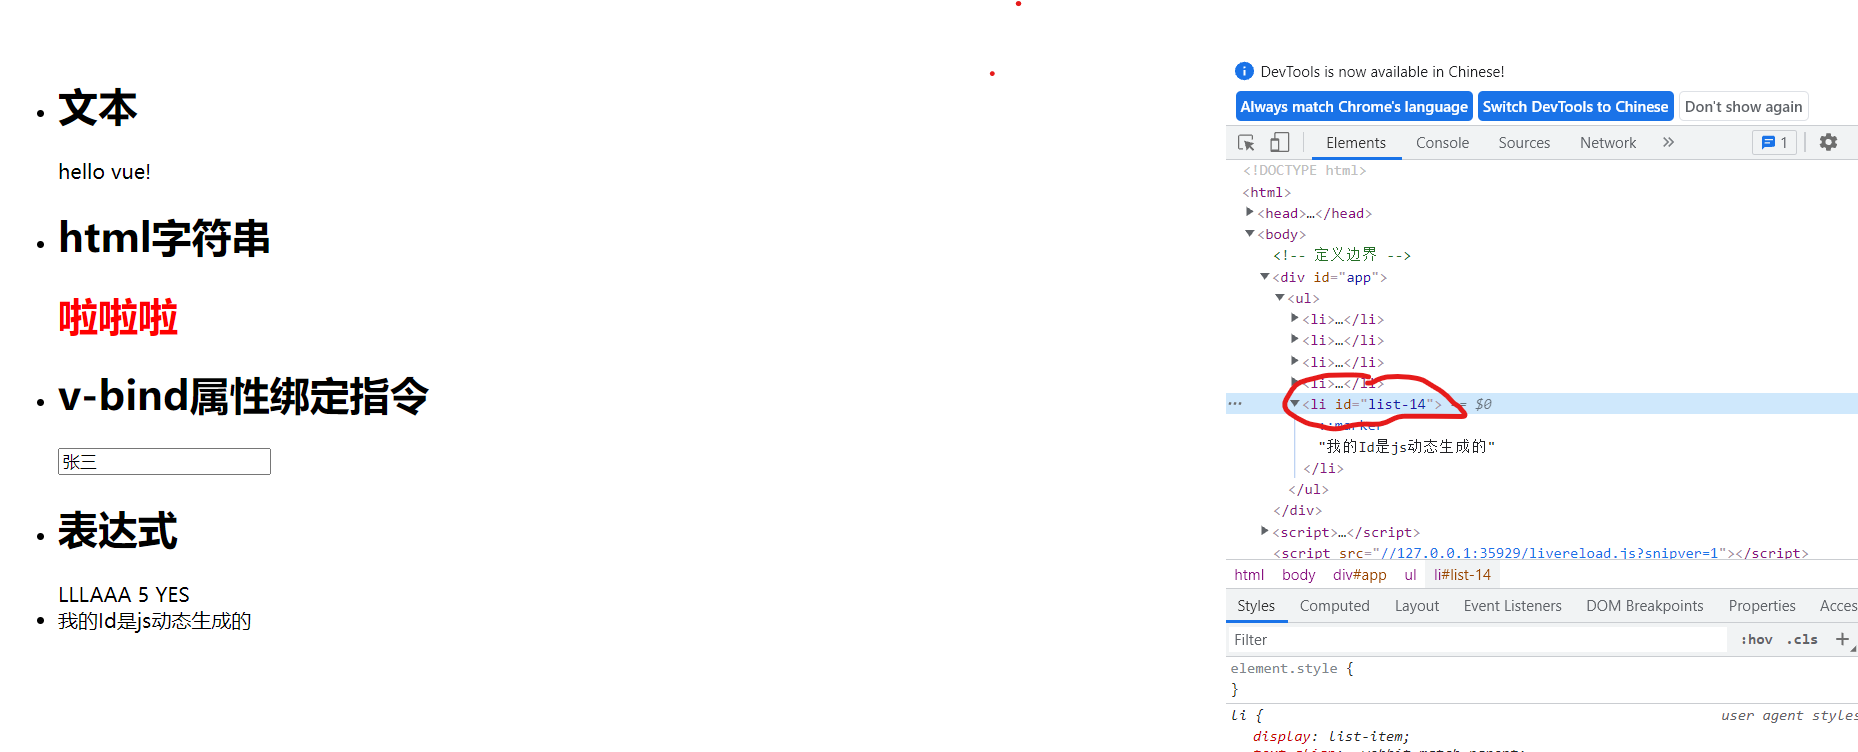Click the element.style rule block
The height and width of the screenshot is (752, 1858).
1292,678
